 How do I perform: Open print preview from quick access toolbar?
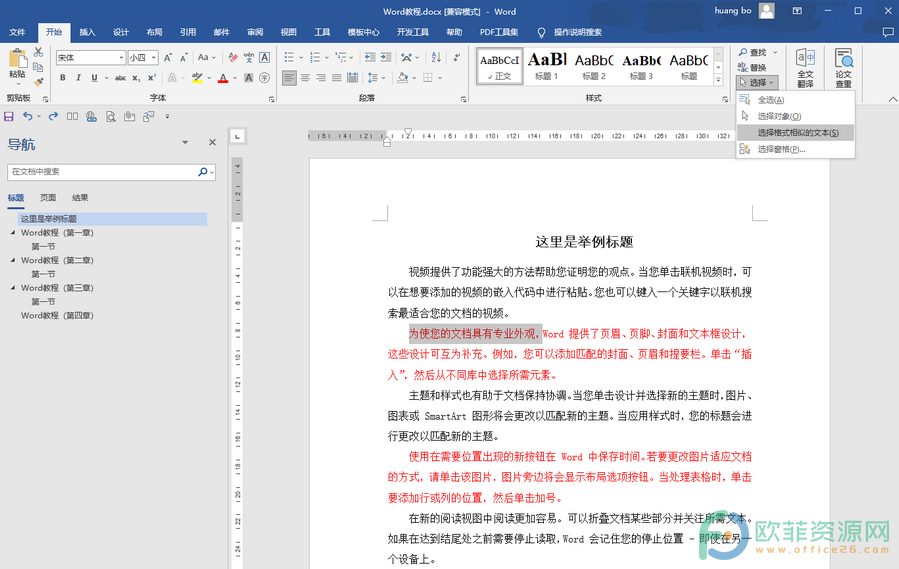(x=111, y=117)
